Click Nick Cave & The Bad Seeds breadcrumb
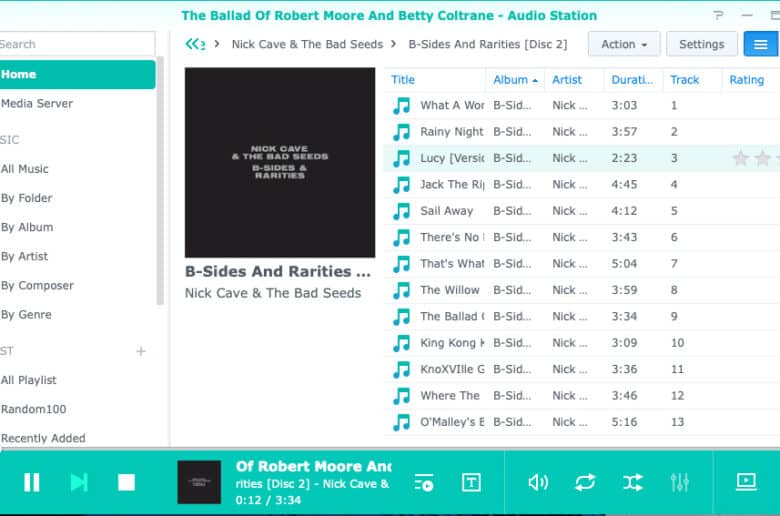This screenshot has height=516, width=780. 307,44
